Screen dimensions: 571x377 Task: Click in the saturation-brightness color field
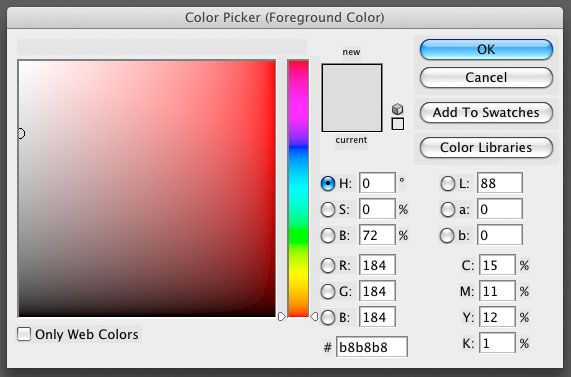pyautogui.click(x=147, y=188)
